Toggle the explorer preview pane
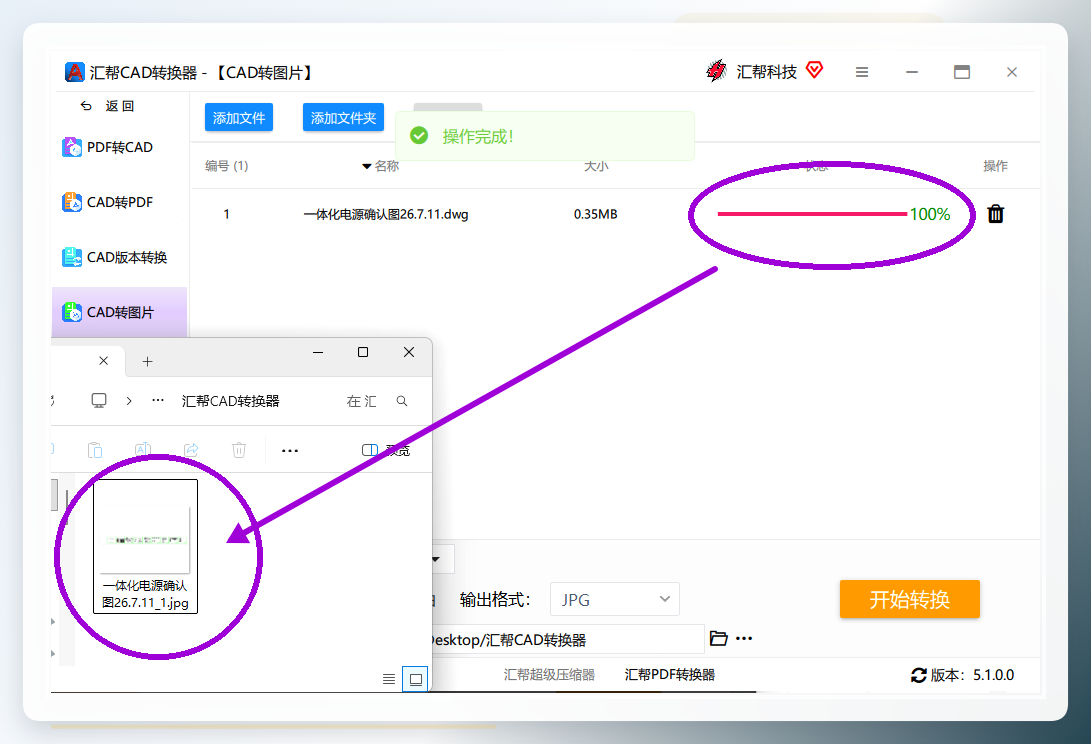The height and width of the screenshot is (744, 1091). coord(385,450)
